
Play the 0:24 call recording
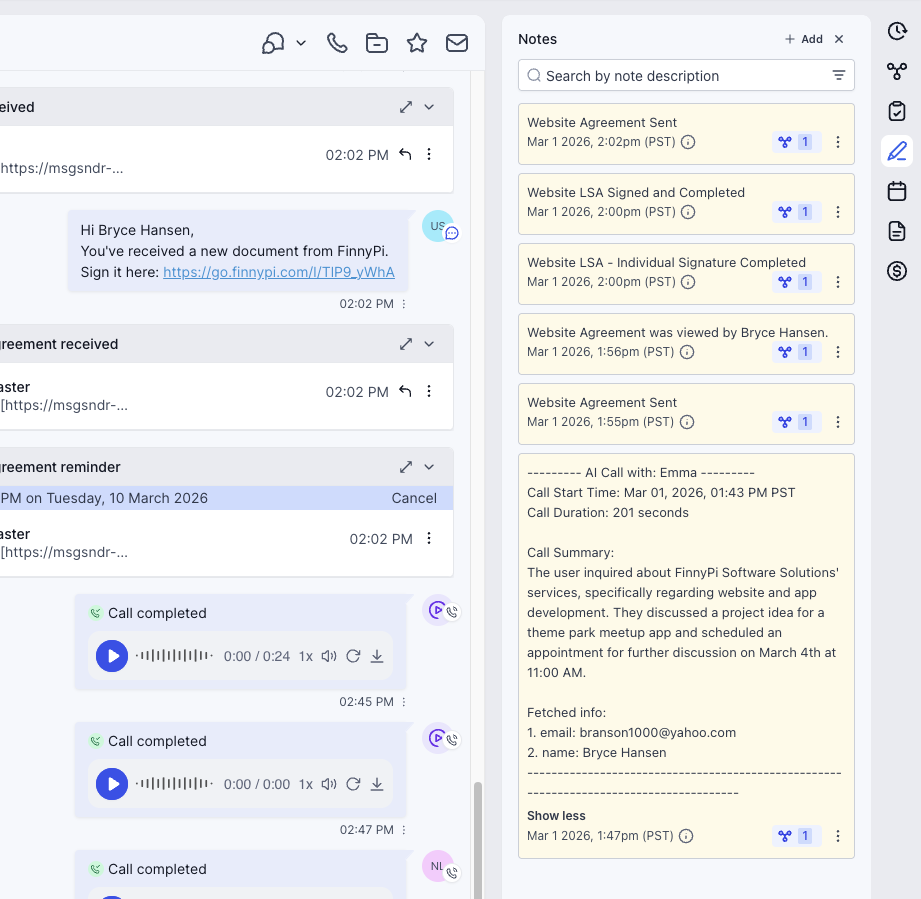(112, 656)
